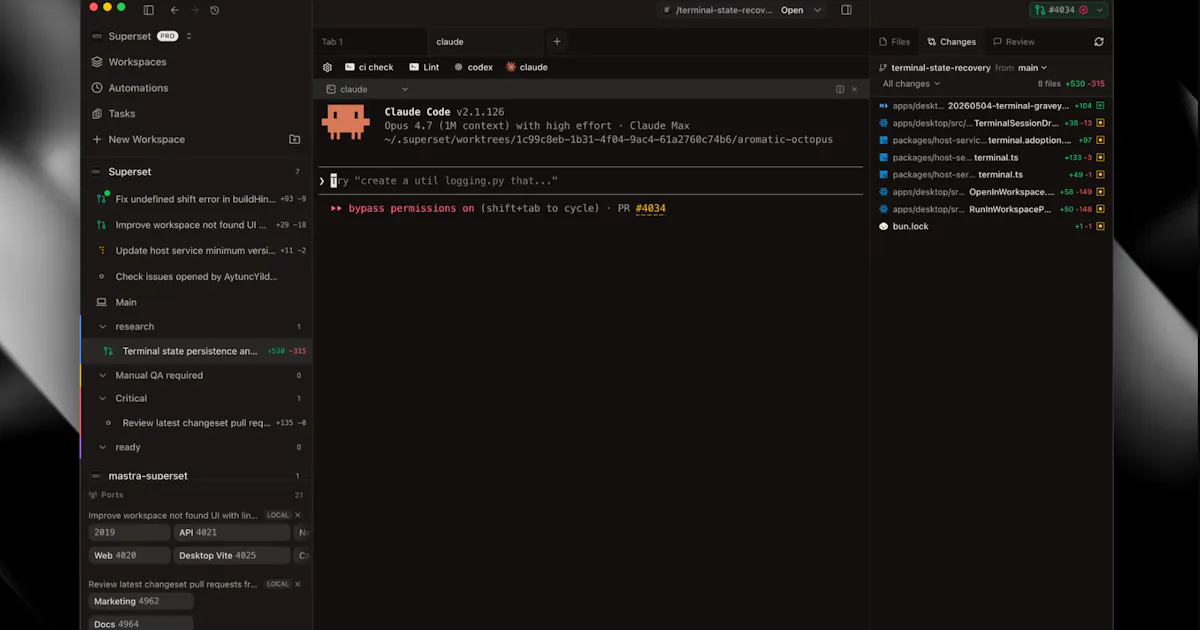The width and height of the screenshot is (1200, 630).
Task: Switch to the Changes tab
Action: (952, 42)
